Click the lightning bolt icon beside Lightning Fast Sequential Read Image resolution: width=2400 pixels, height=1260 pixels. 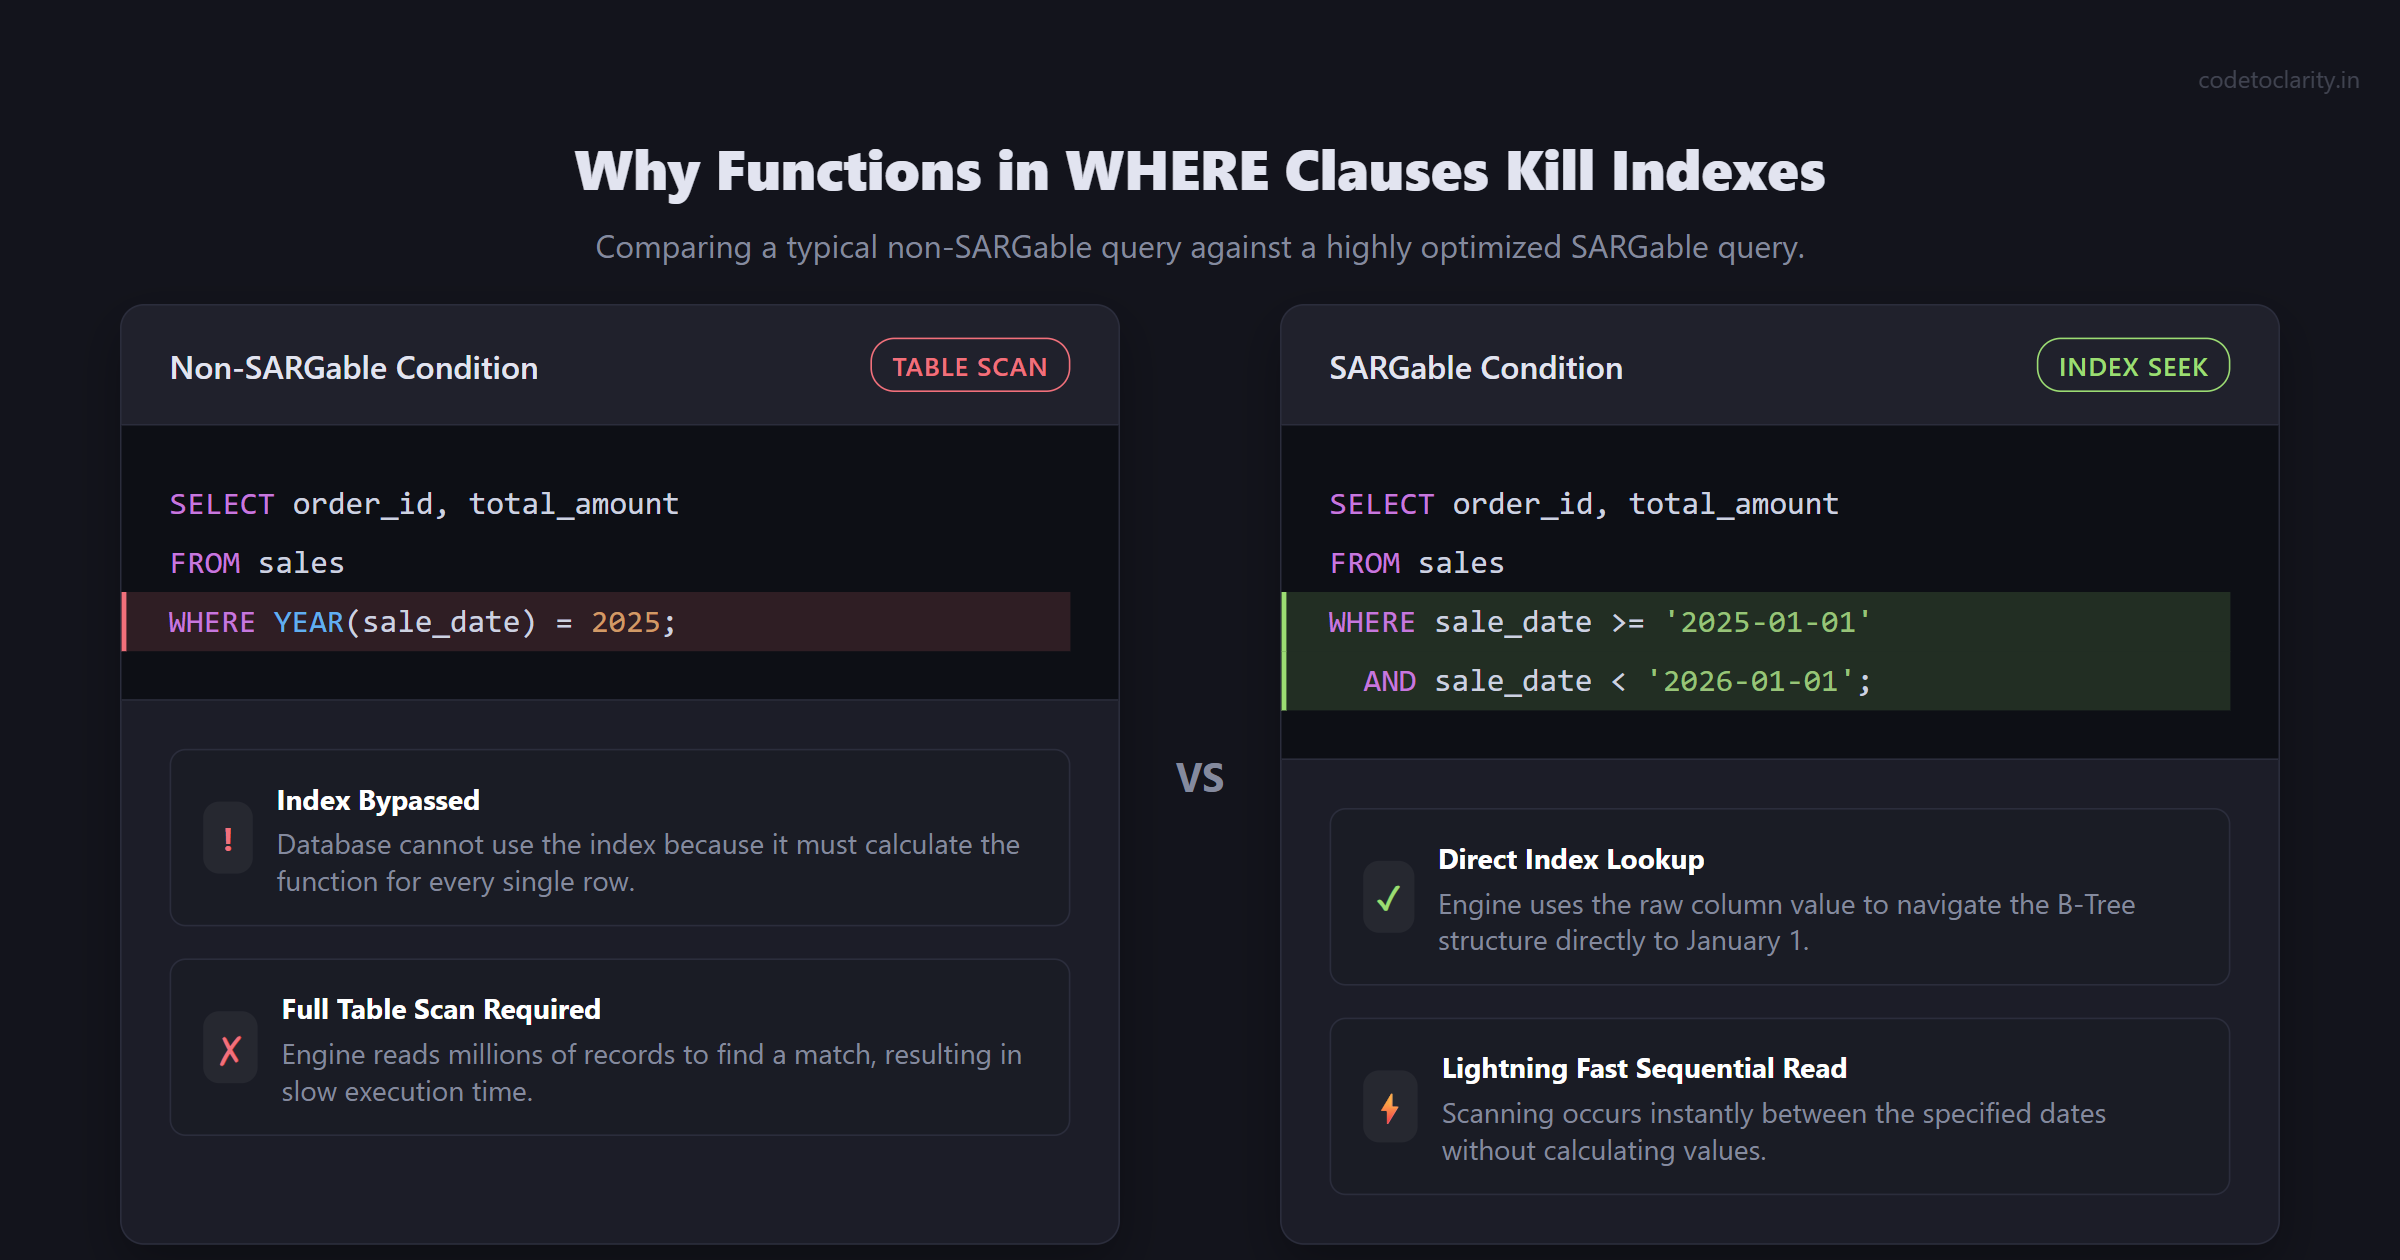(x=1390, y=1108)
